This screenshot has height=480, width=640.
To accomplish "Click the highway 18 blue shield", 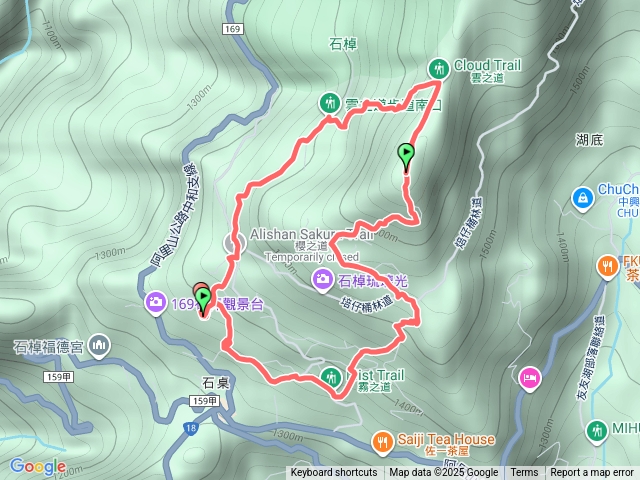I will click(x=190, y=428).
